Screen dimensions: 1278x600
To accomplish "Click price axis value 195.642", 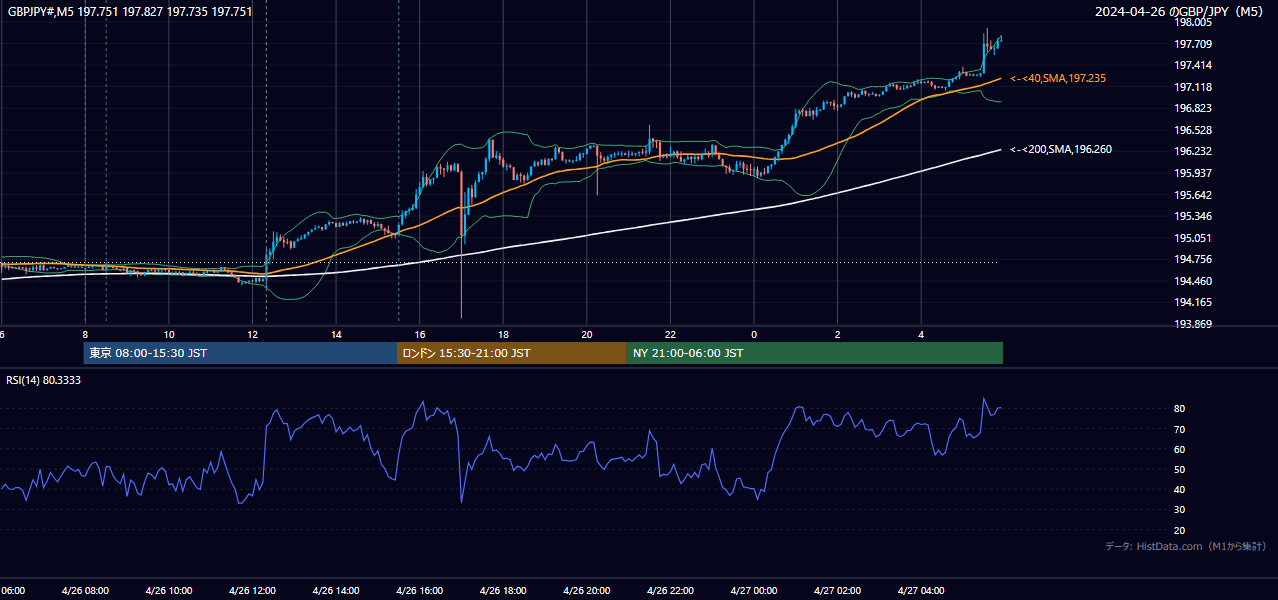I will [x=1194, y=195].
